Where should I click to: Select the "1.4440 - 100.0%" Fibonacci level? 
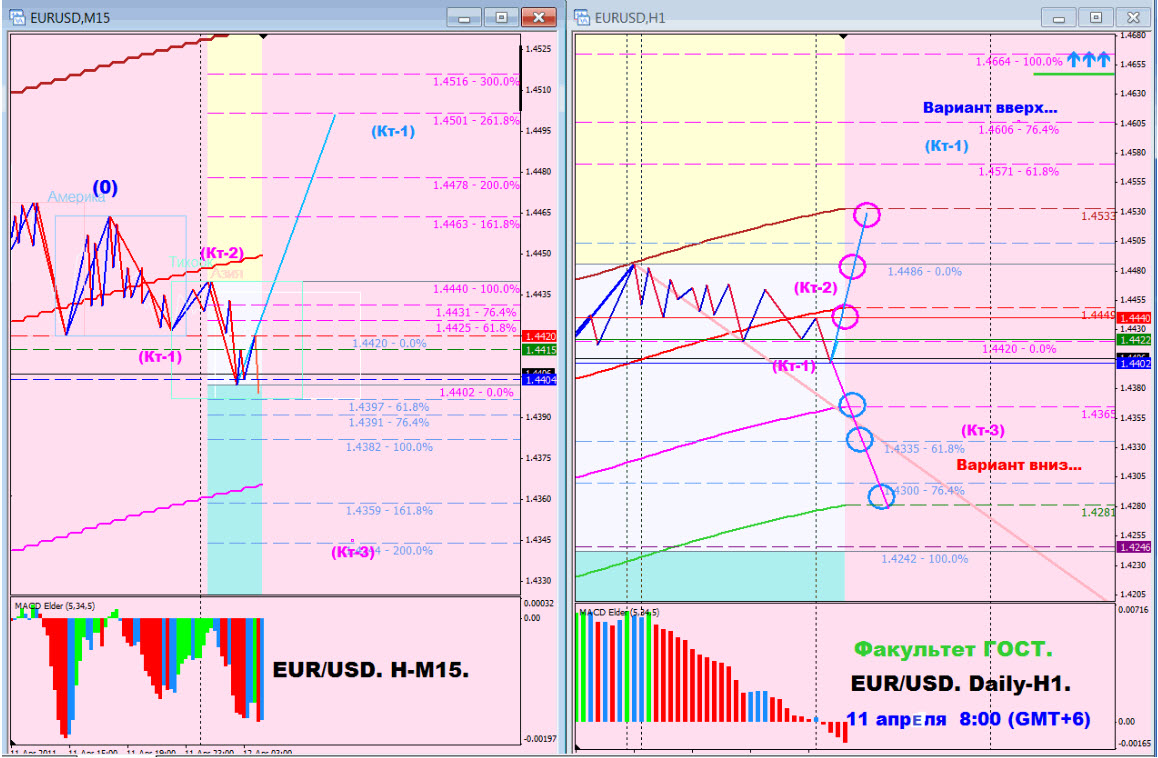[476, 289]
